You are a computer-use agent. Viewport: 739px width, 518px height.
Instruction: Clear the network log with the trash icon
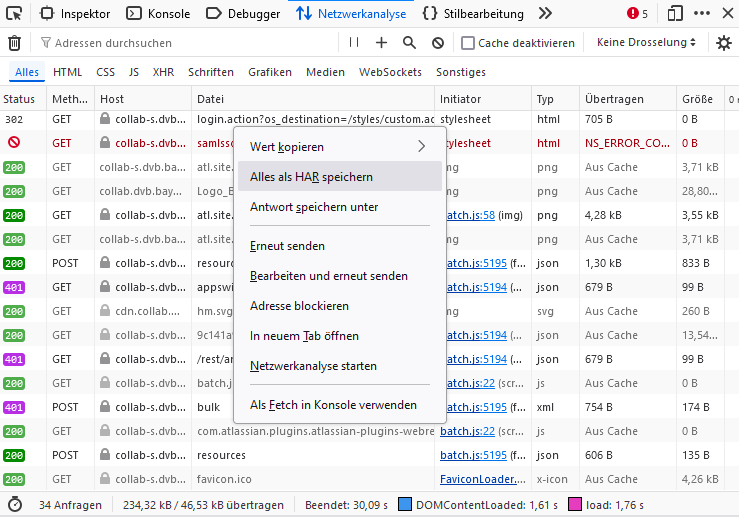15,43
